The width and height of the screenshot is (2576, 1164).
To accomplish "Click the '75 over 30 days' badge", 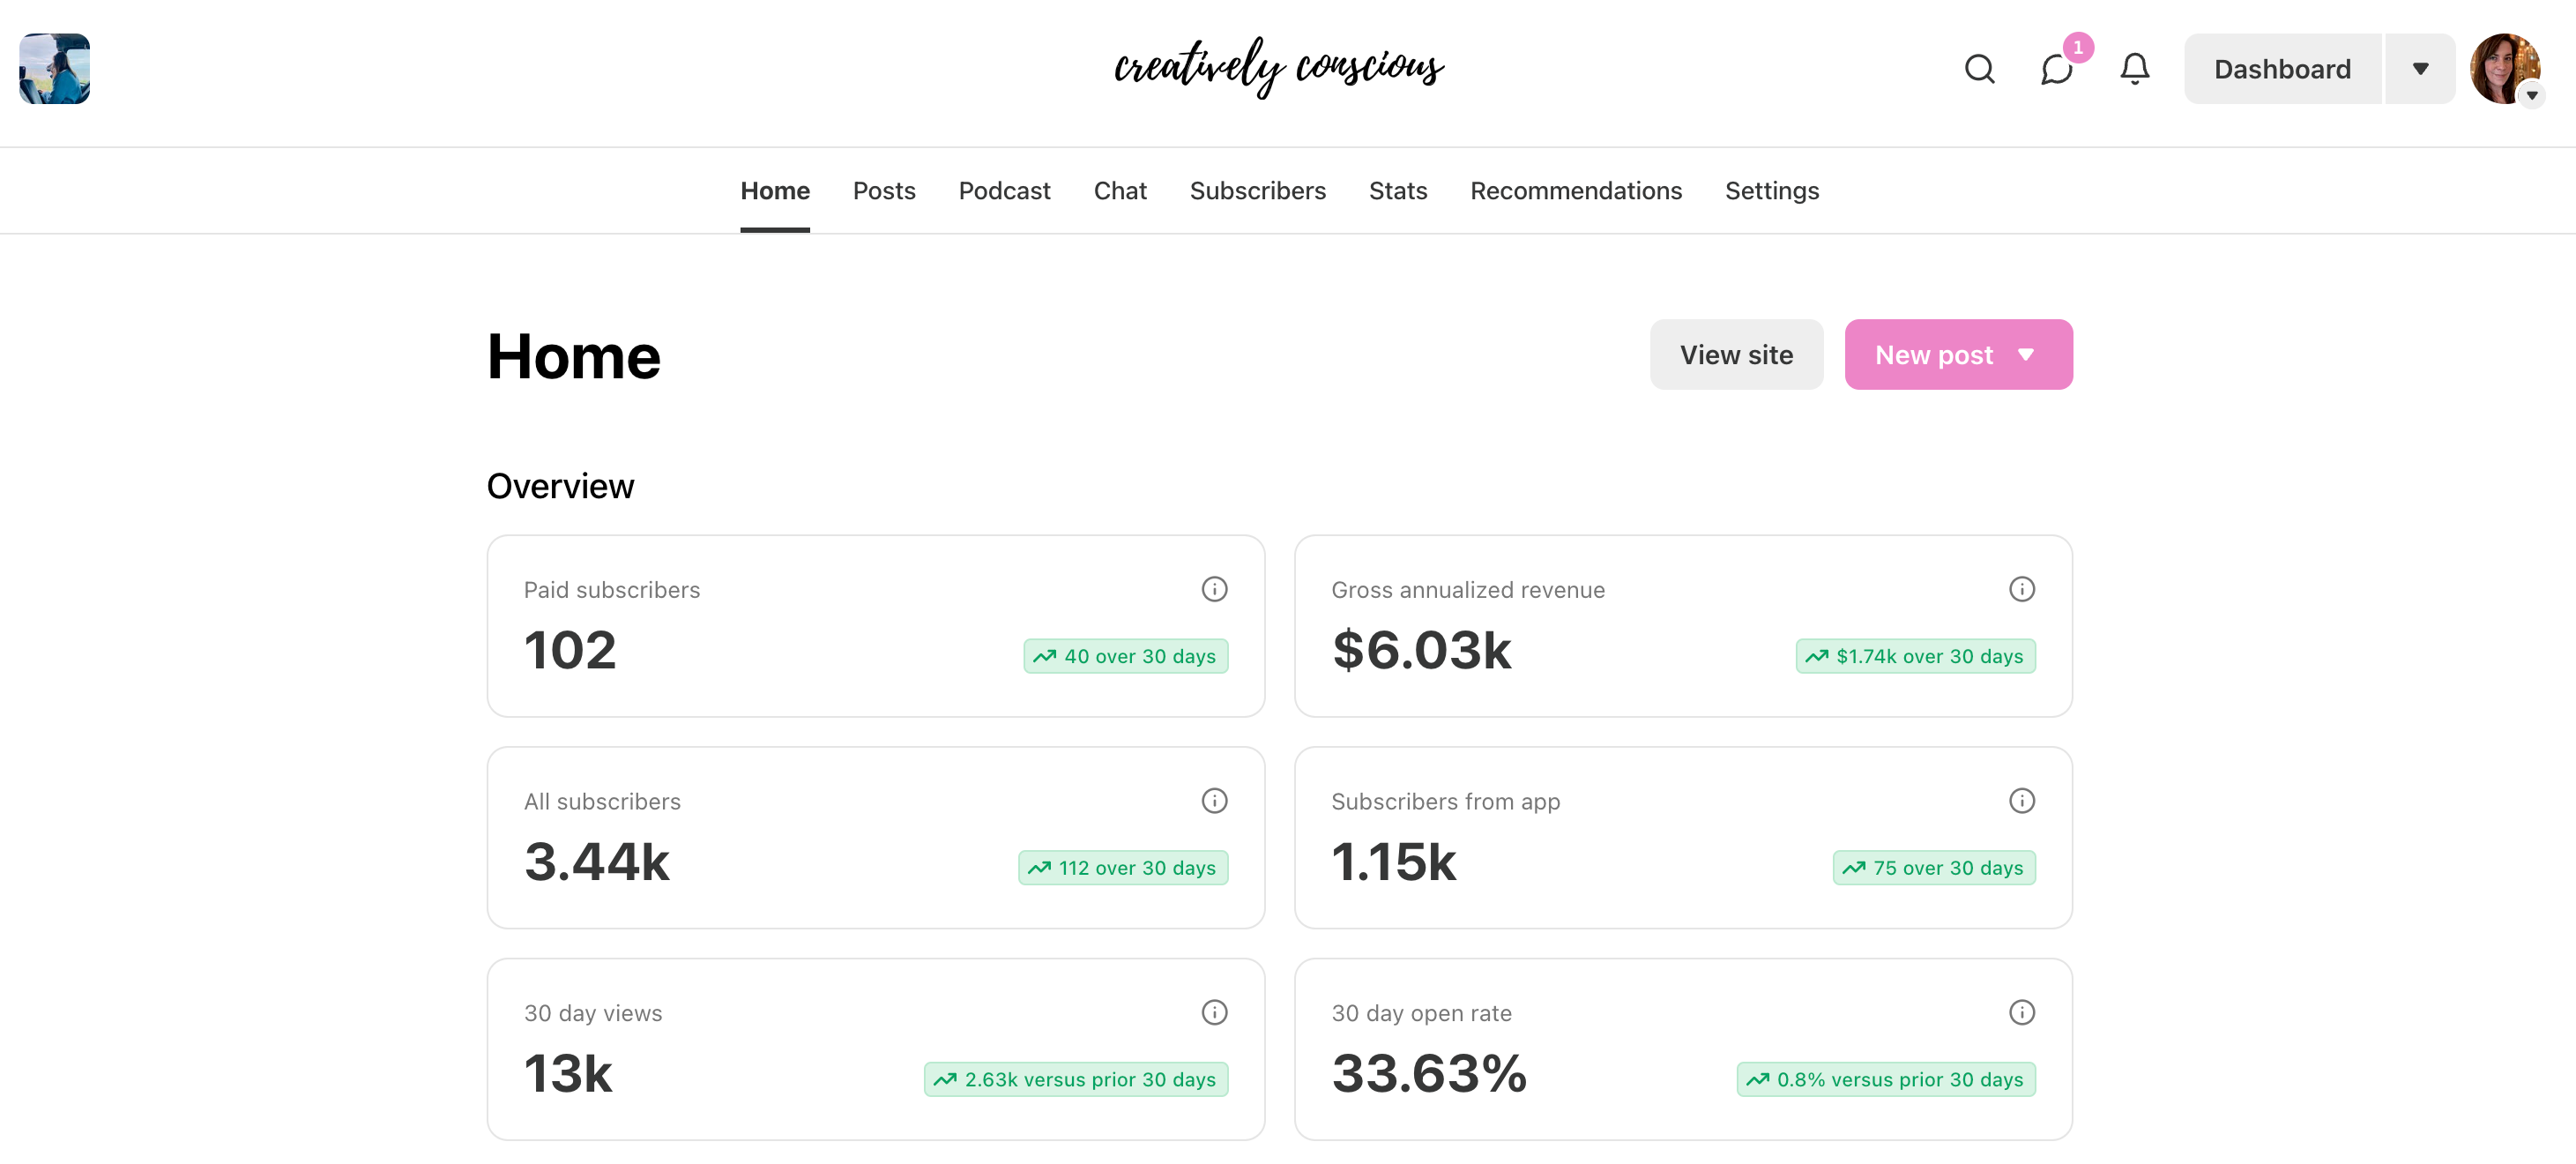I will 1934,868.
